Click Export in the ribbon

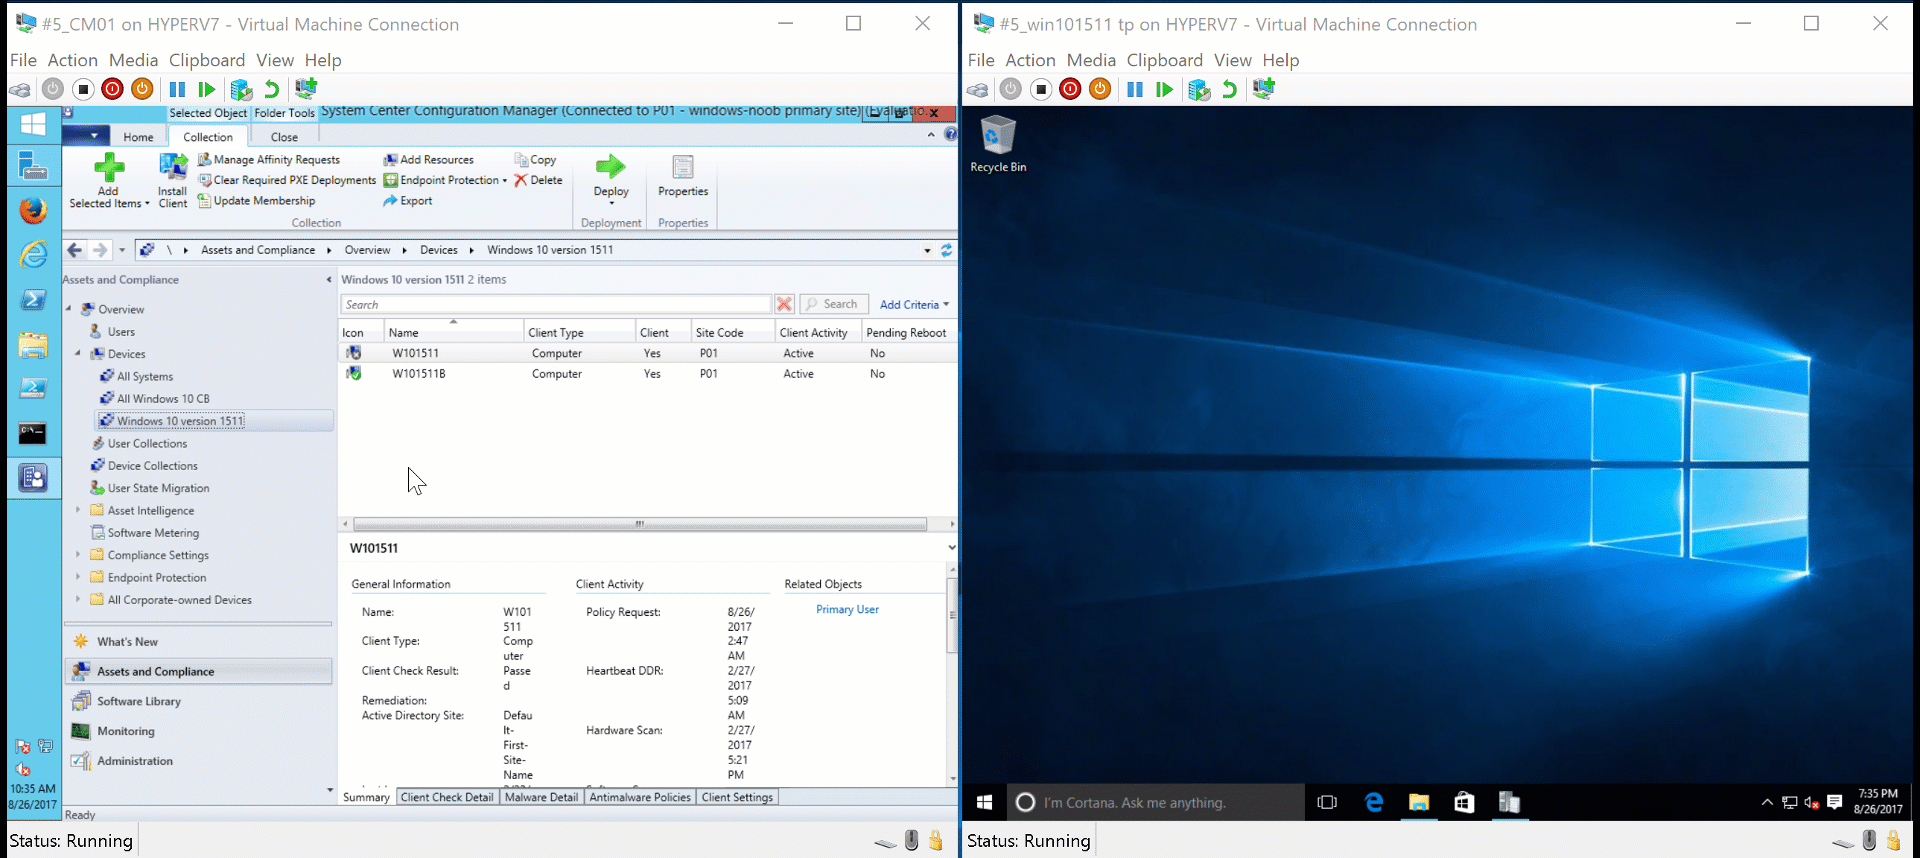coord(408,200)
